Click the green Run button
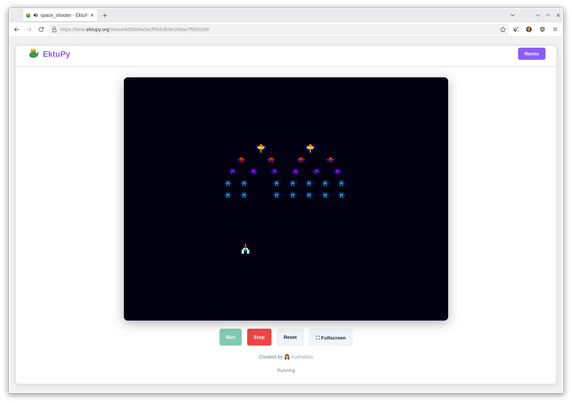 (230, 337)
